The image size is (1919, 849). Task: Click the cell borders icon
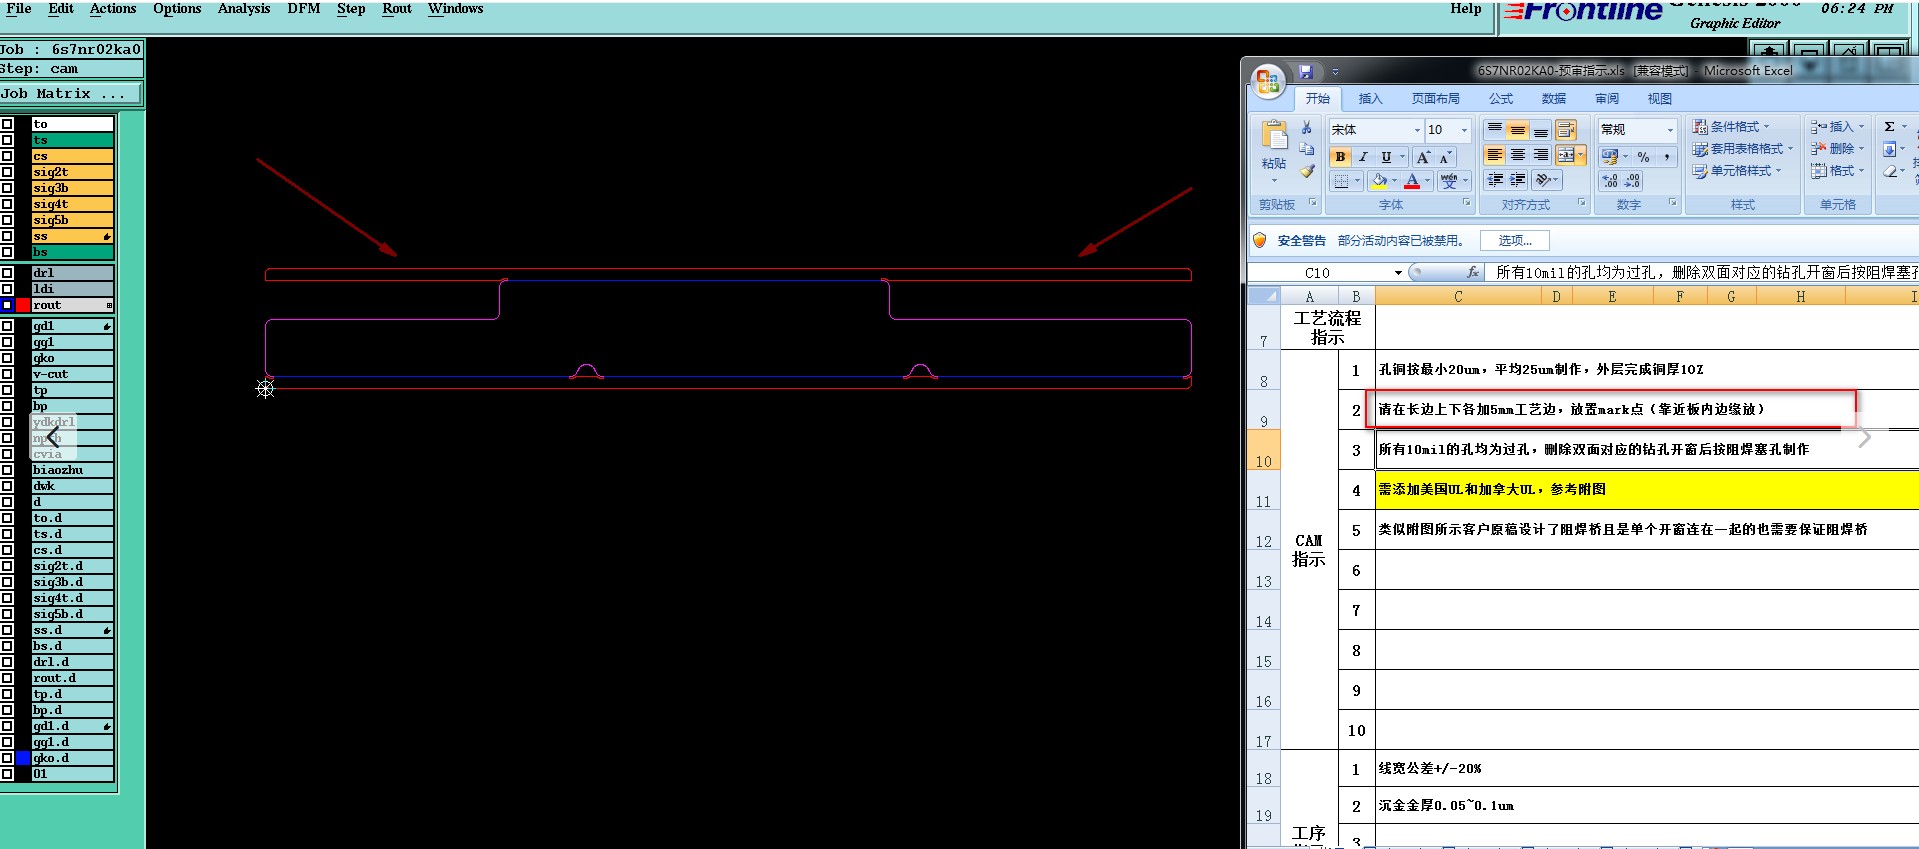coord(1341,181)
